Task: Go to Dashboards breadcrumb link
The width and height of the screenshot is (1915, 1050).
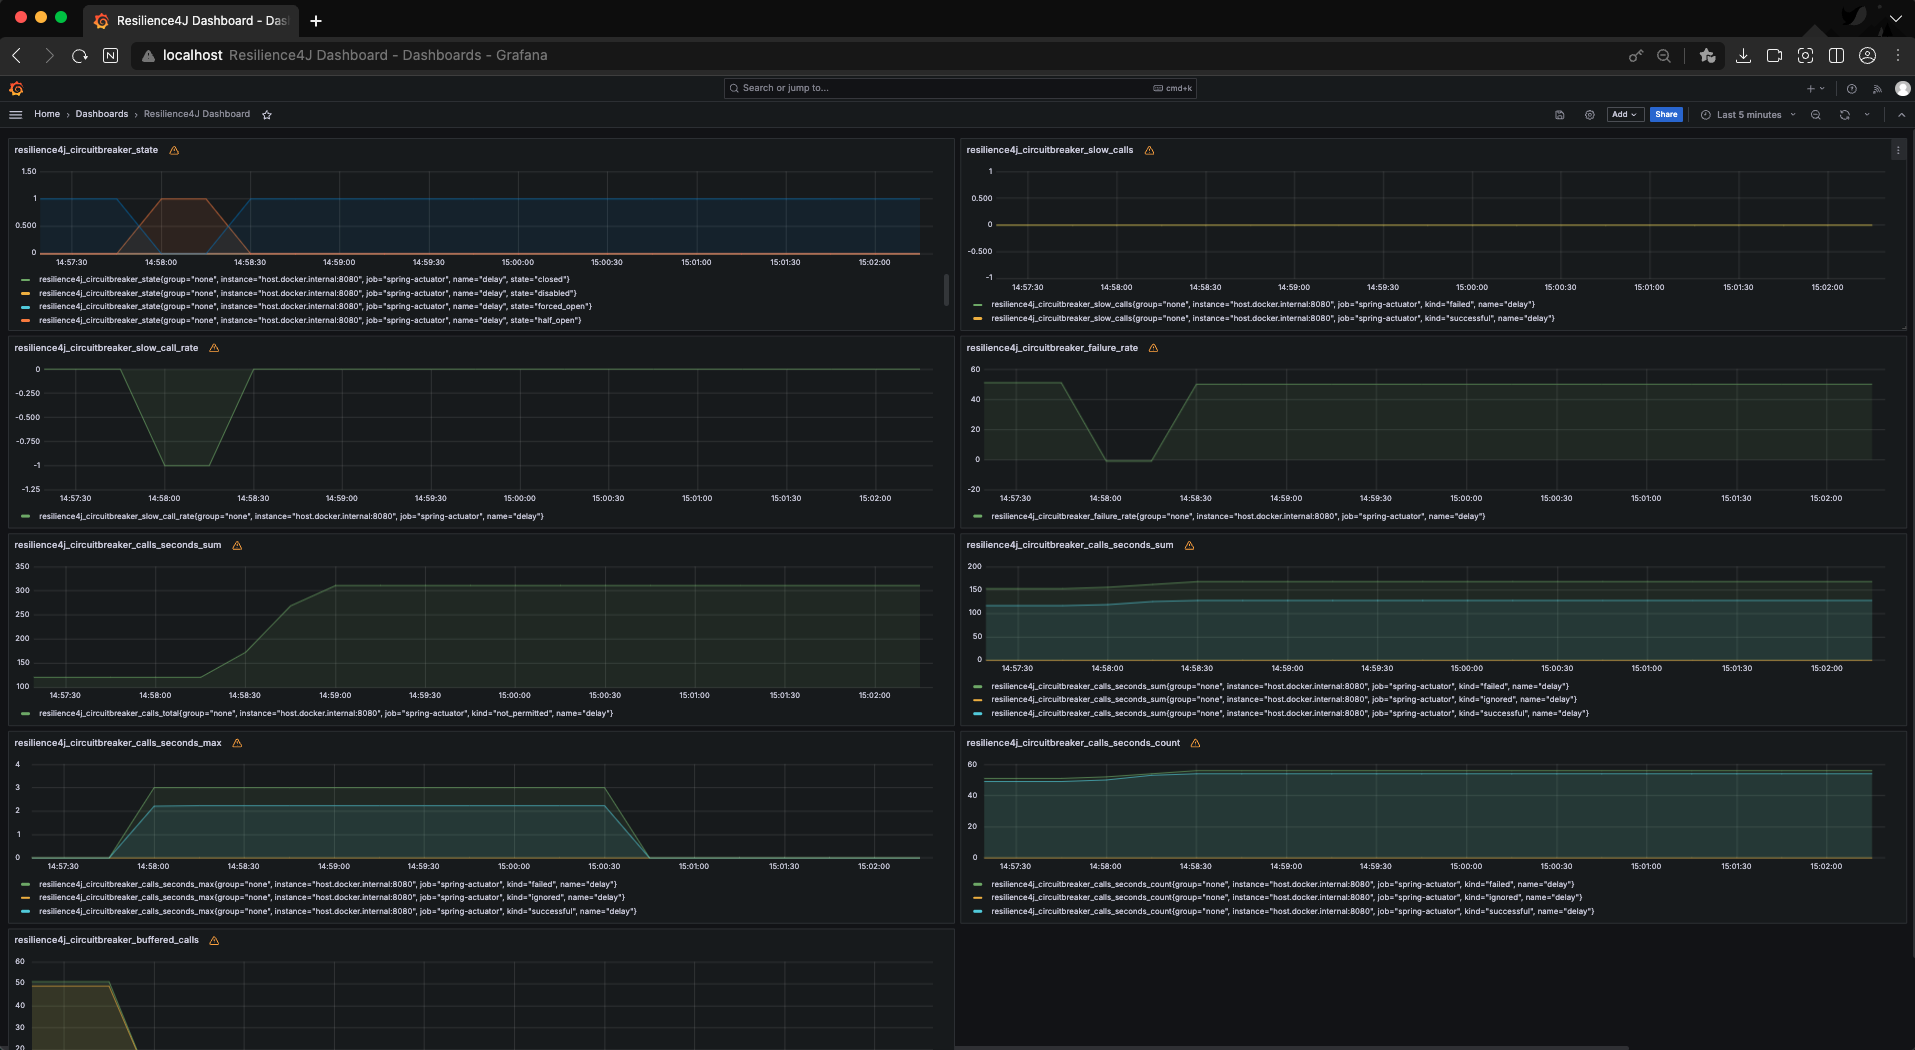Action: (102, 115)
